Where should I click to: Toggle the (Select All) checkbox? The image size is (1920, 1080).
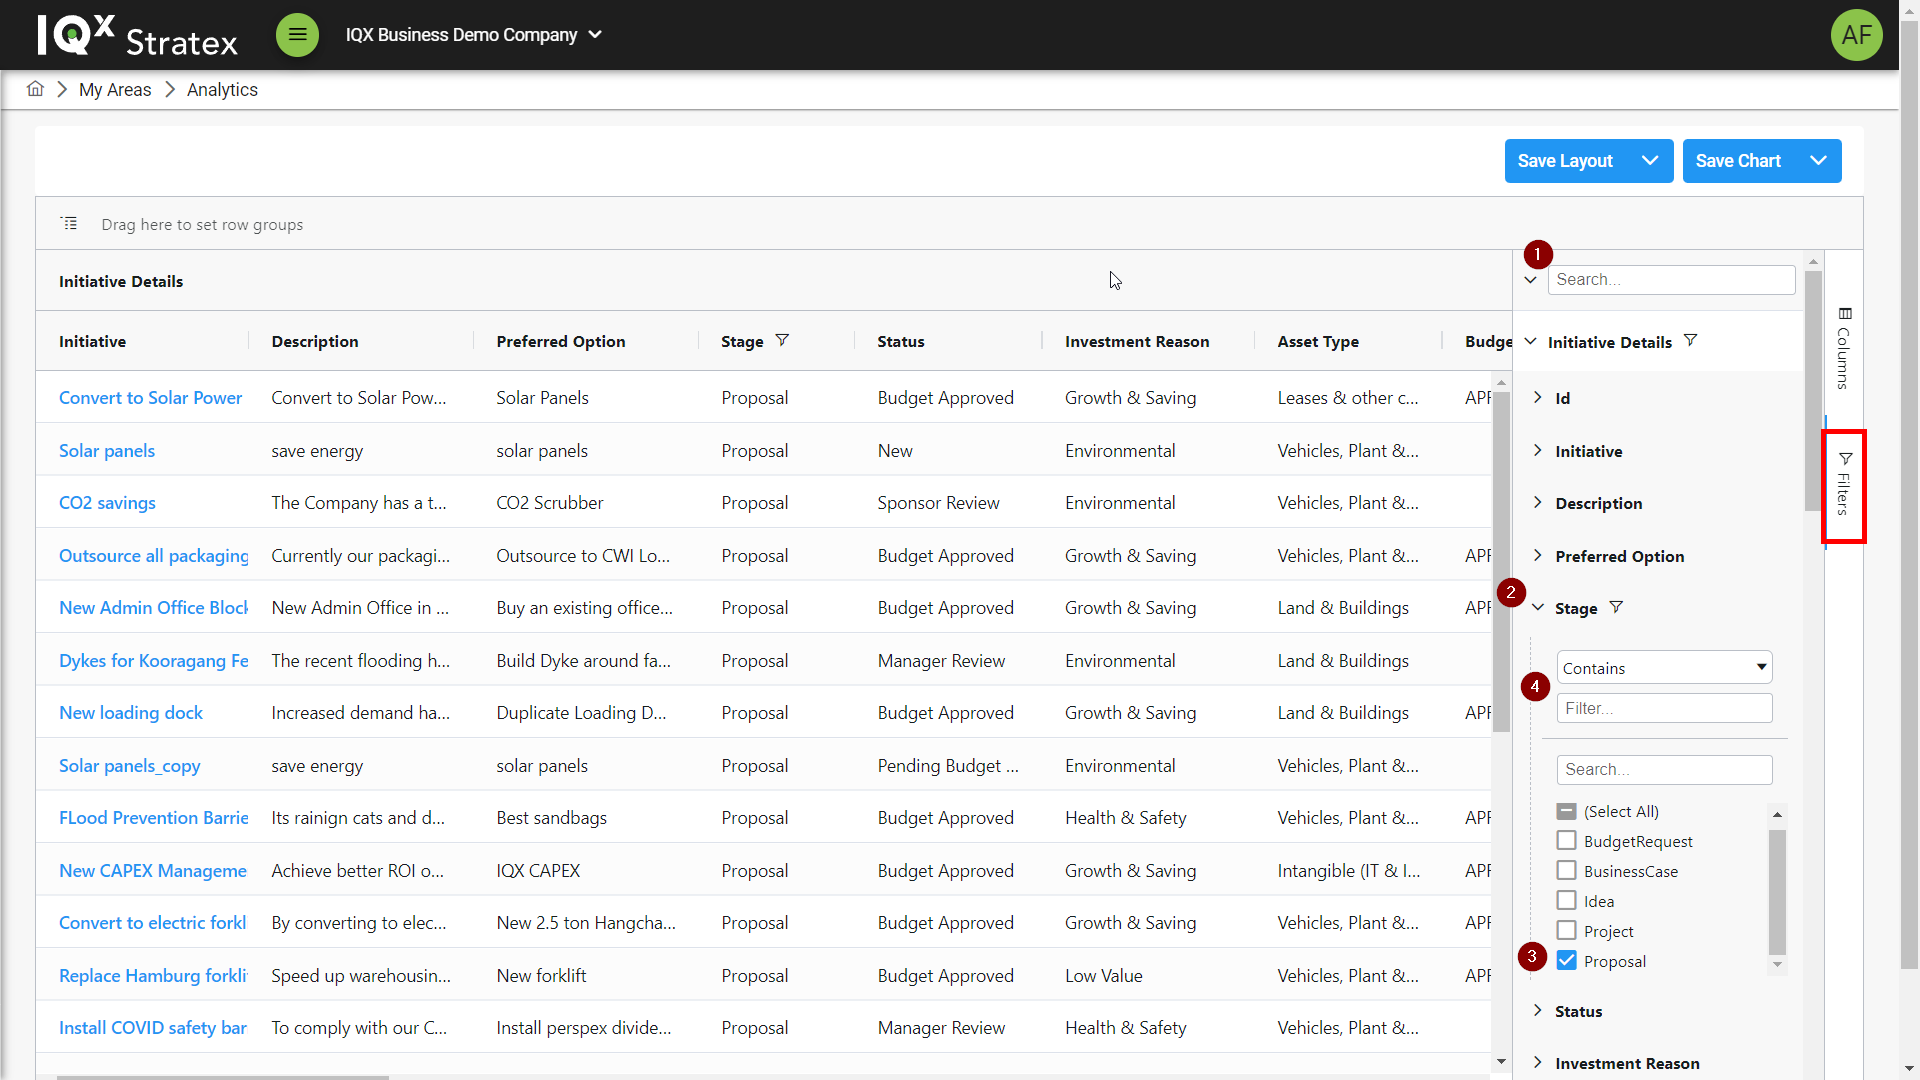coord(1567,811)
